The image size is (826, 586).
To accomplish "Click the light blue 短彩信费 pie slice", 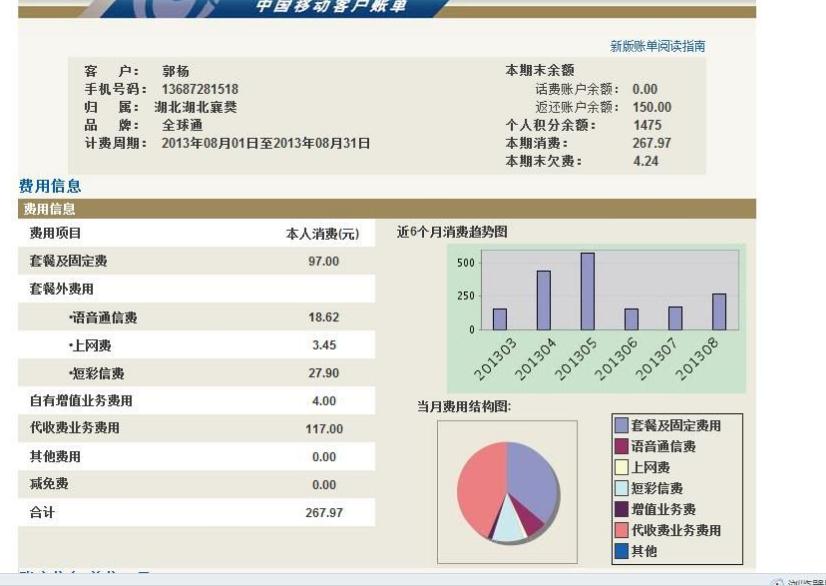I will pyautogui.click(x=509, y=524).
